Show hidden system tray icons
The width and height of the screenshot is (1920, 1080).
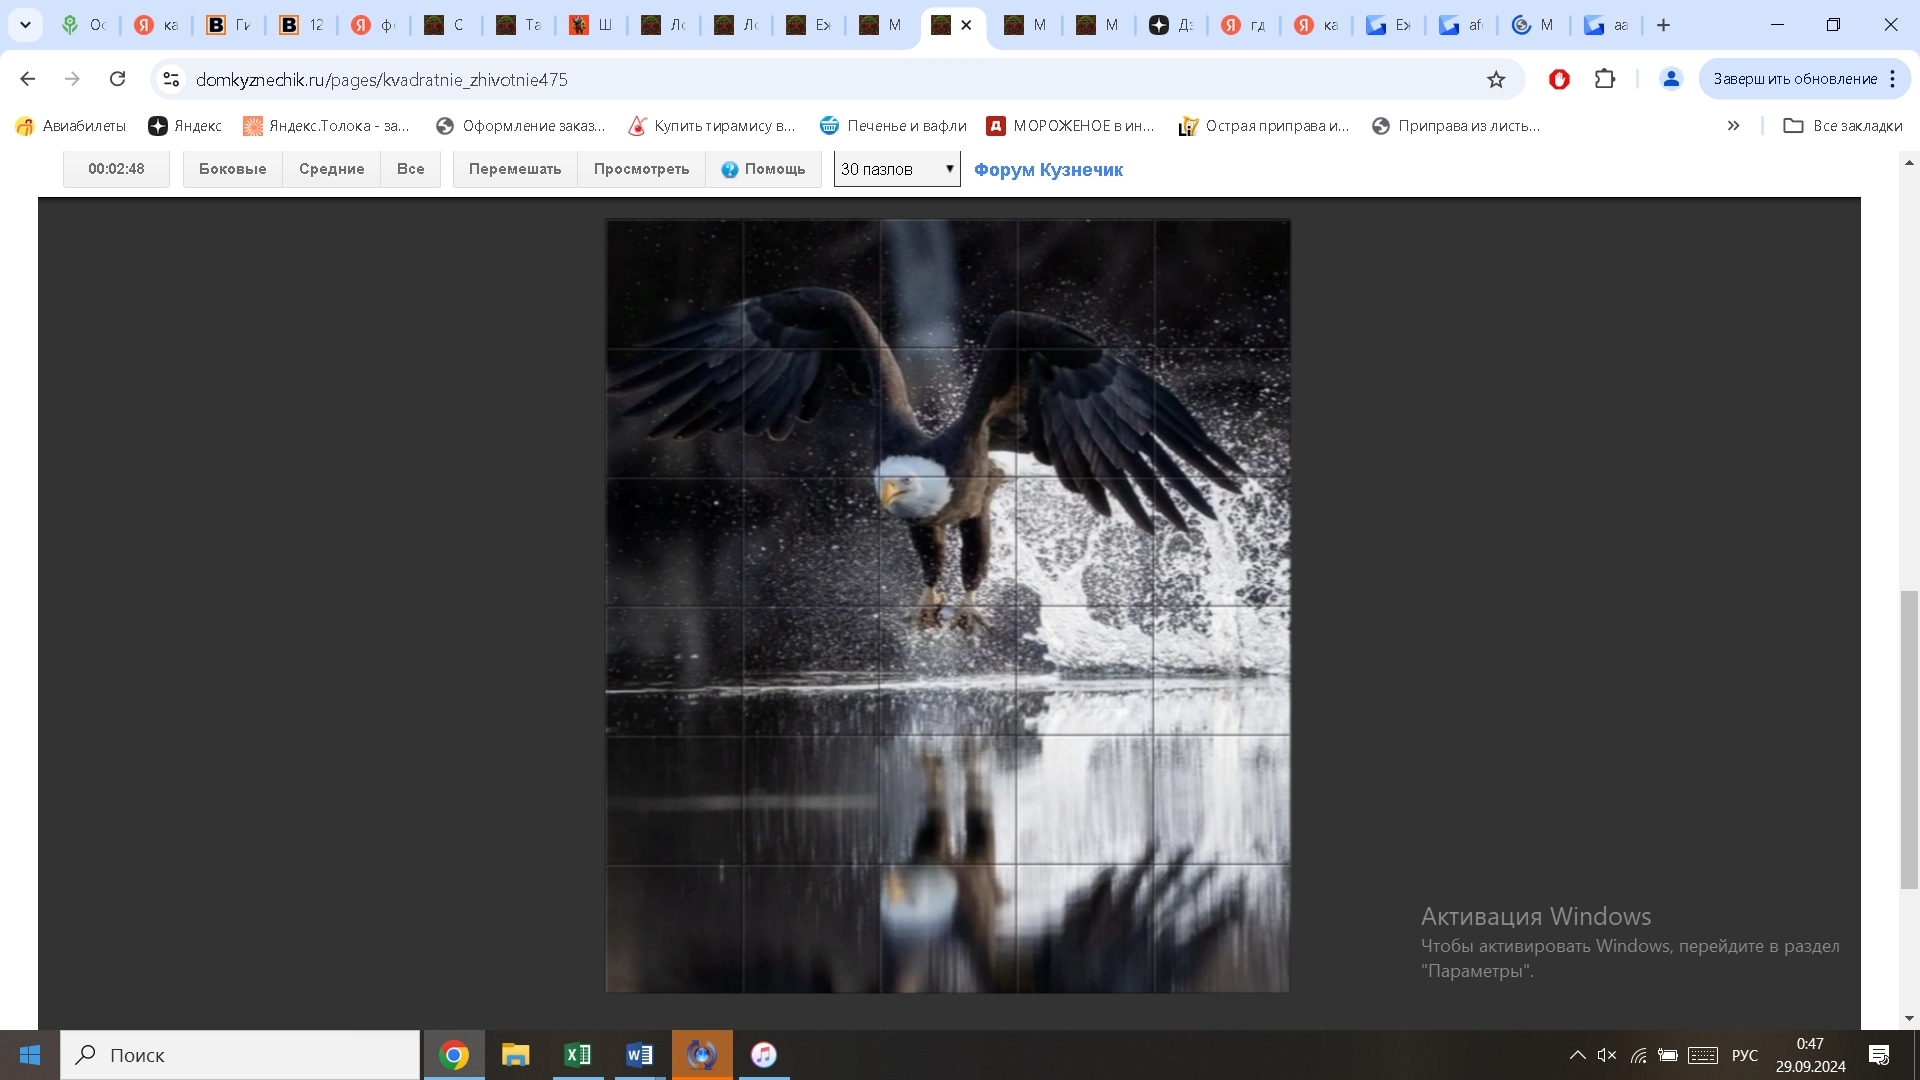tap(1577, 1055)
